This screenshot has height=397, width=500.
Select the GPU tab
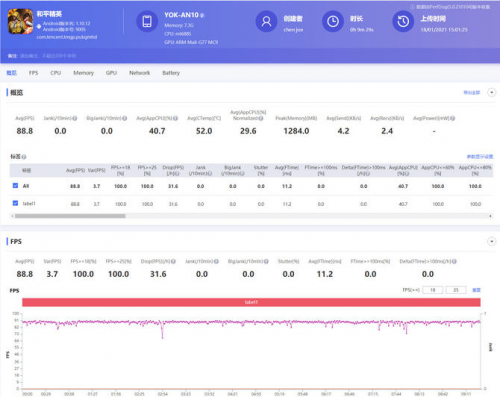[111, 73]
